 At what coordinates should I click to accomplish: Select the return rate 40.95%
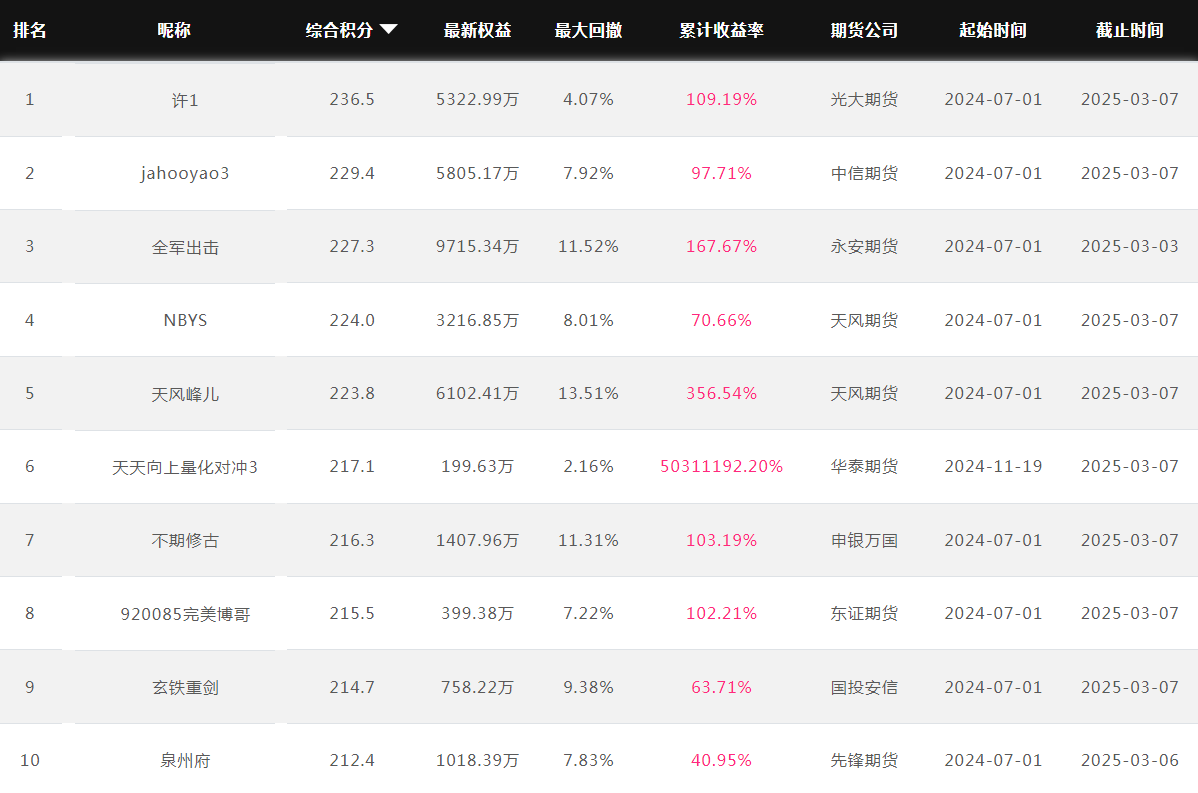(x=721, y=760)
